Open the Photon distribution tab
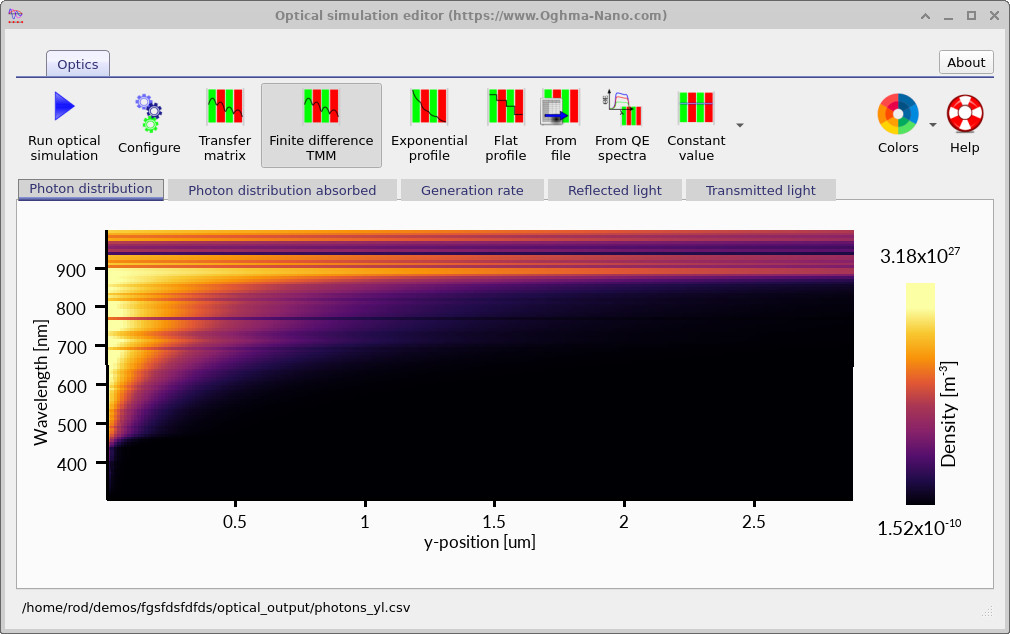 point(91,189)
